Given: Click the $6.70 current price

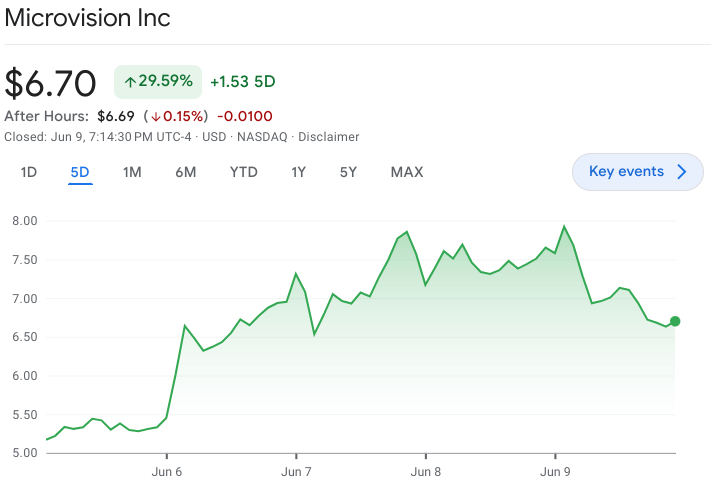Looking at the screenshot, I should [x=51, y=83].
